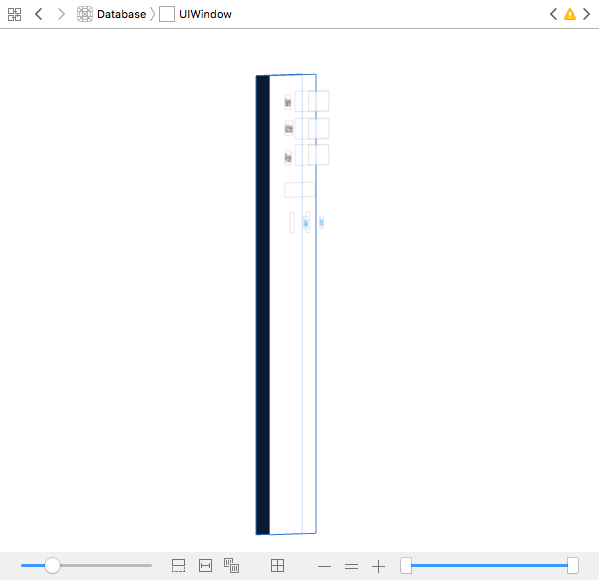Reset the viewing area orientation
The image size is (599, 580).
pyautogui.click(x=277, y=565)
